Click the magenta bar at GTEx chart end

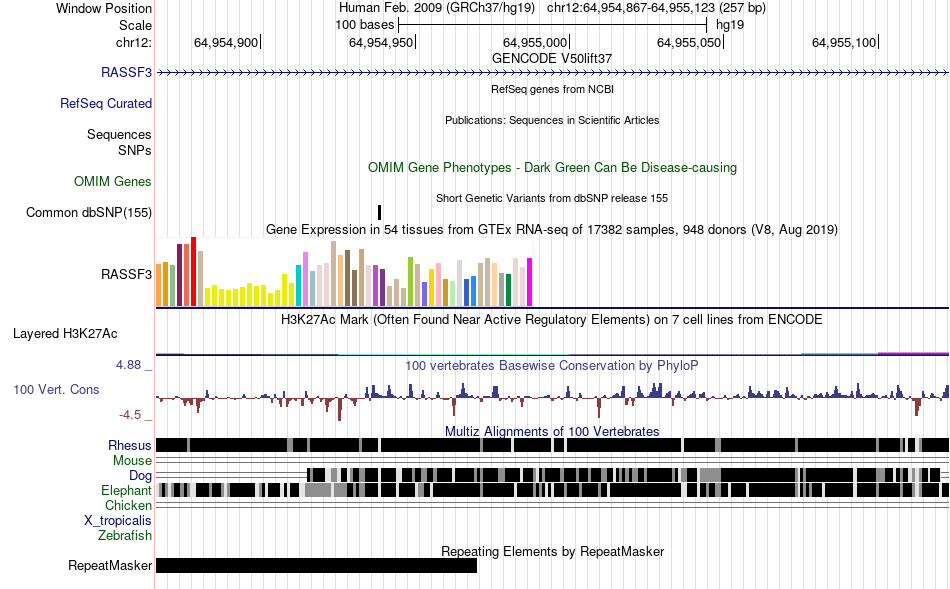(530, 282)
